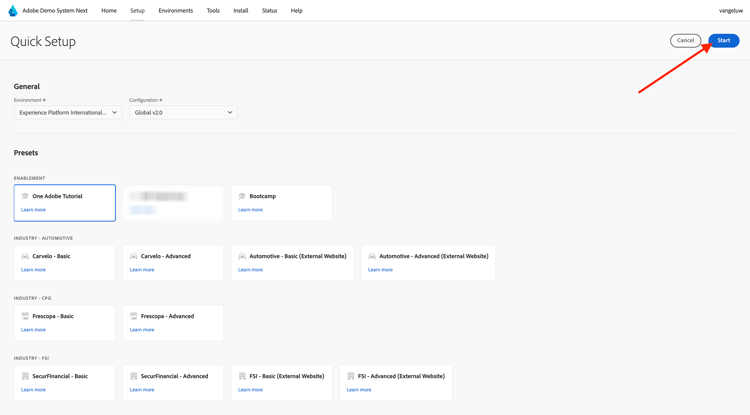Select the Carvelo - Advanced preset title
The width and height of the screenshot is (750, 415).
[166, 256]
